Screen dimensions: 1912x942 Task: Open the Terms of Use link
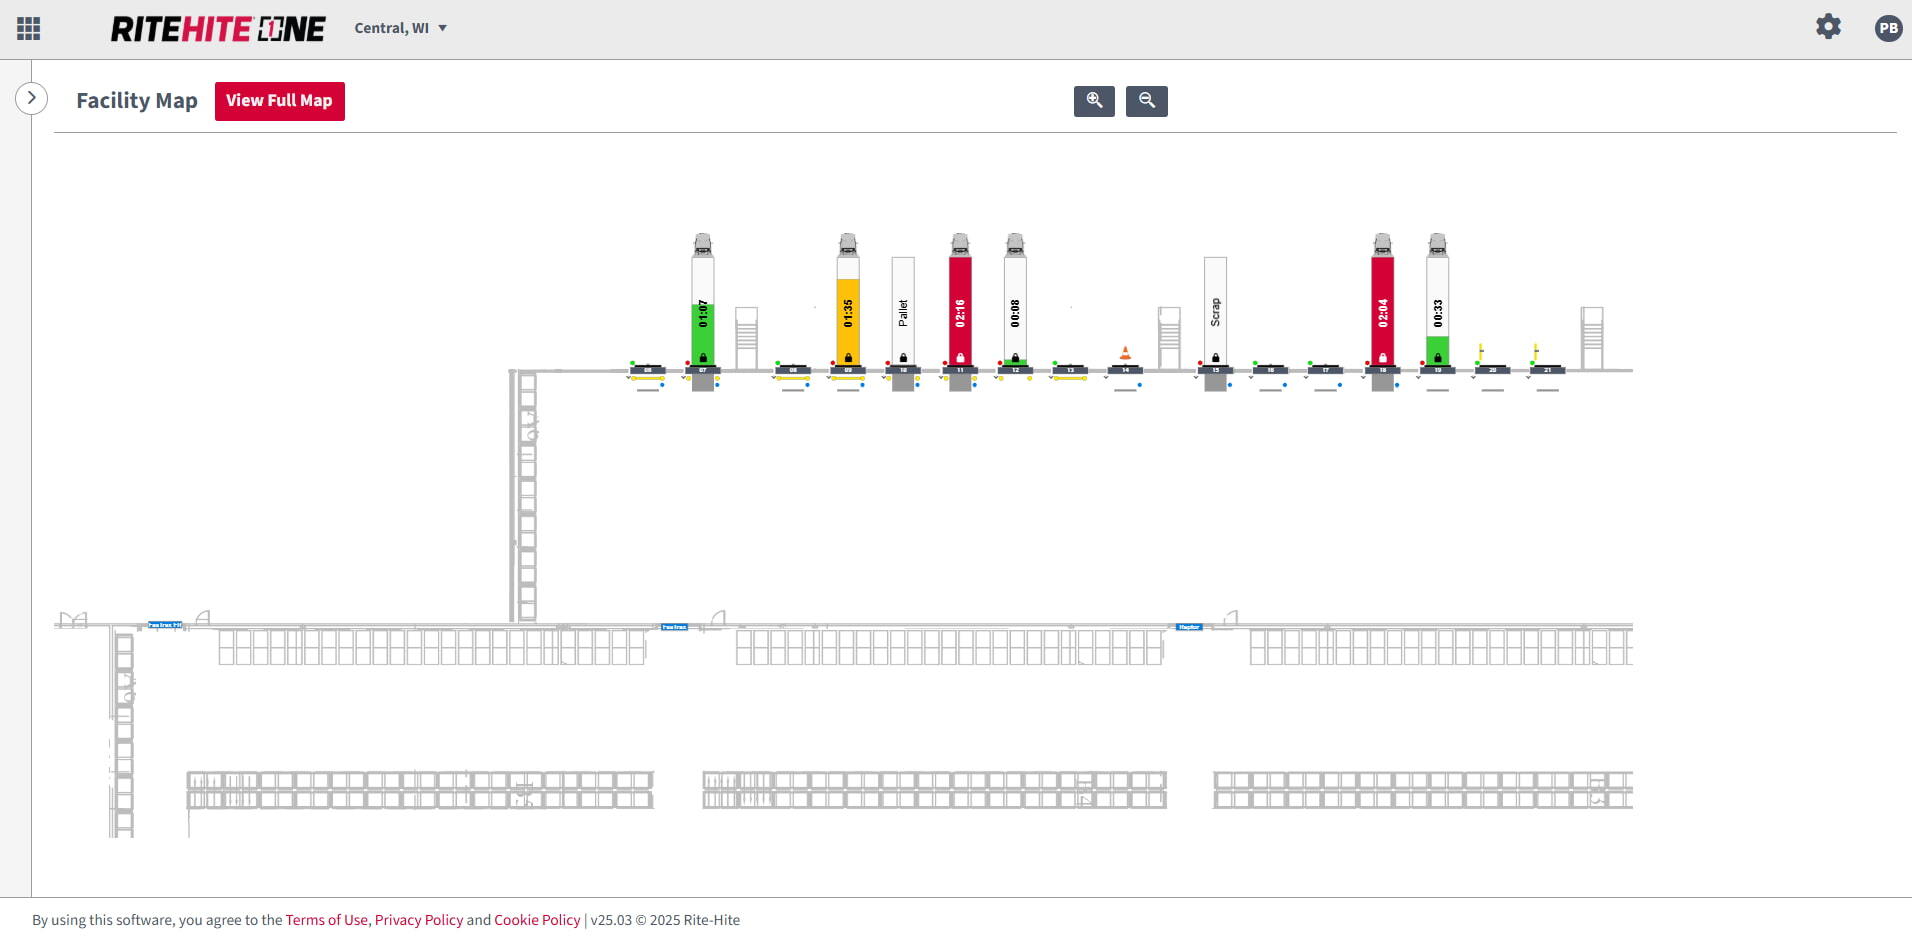[x=326, y=920]
